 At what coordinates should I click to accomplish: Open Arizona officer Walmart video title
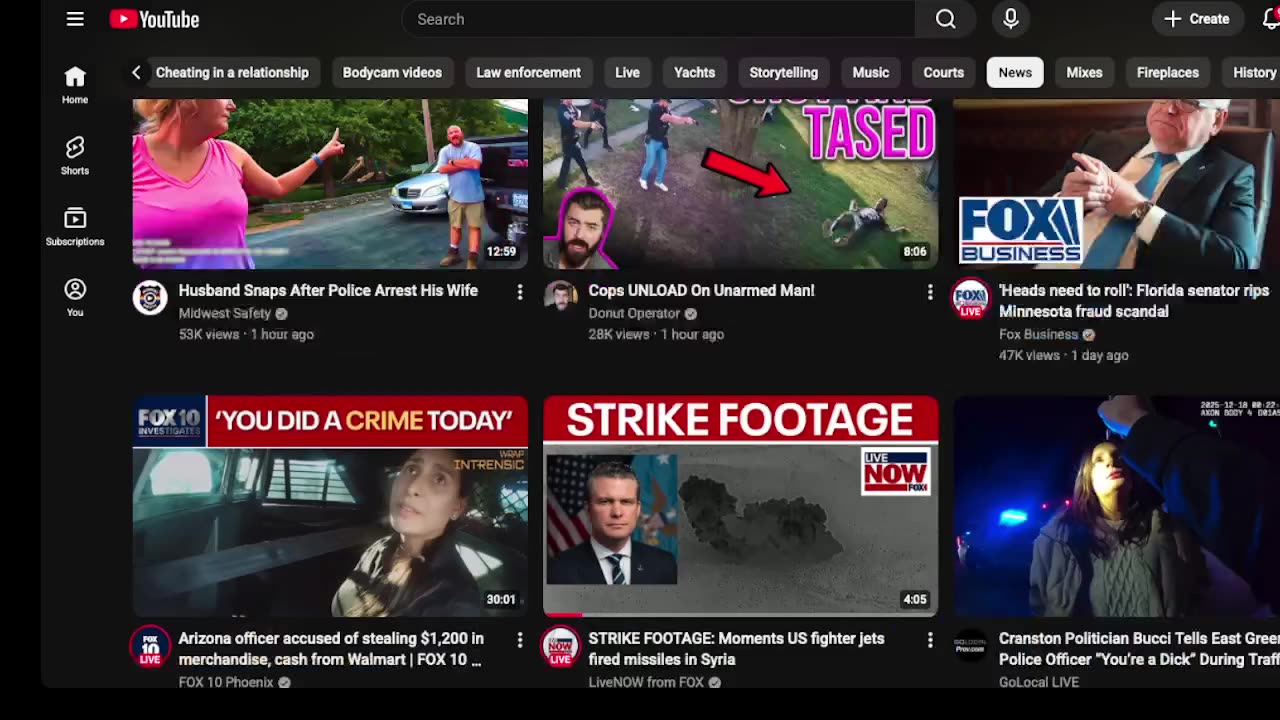coord(331,649)
